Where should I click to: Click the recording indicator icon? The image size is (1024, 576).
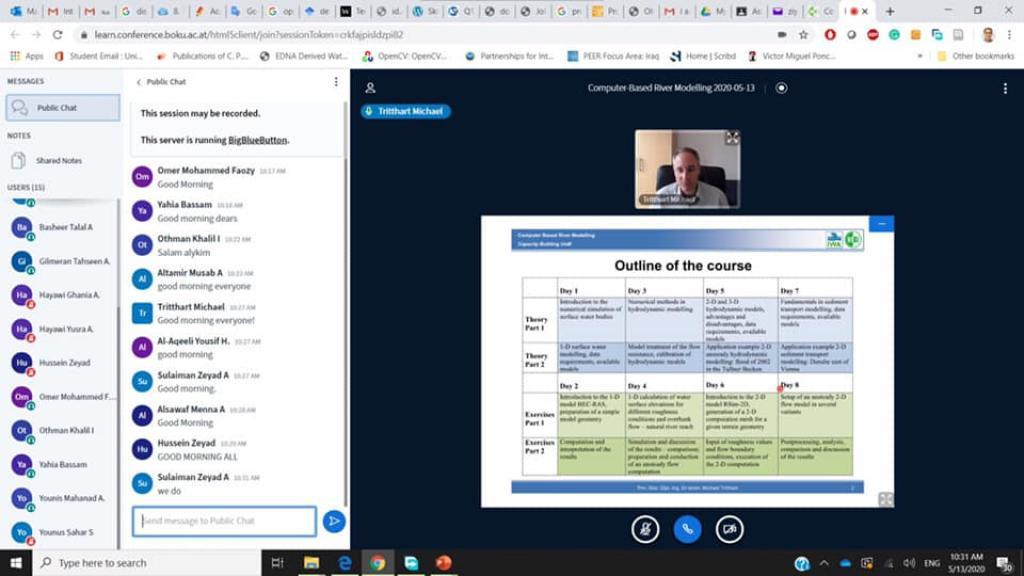point(781,88)
